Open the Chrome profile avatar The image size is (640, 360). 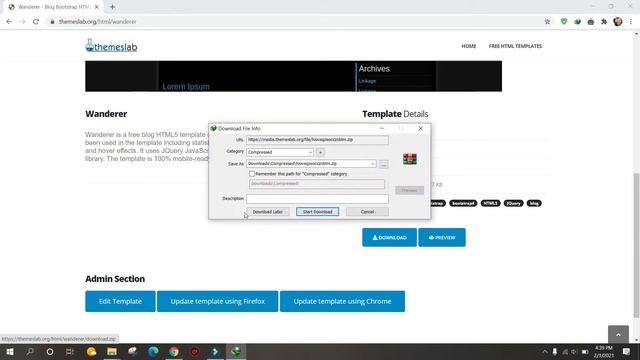click(x=618, y=22)
